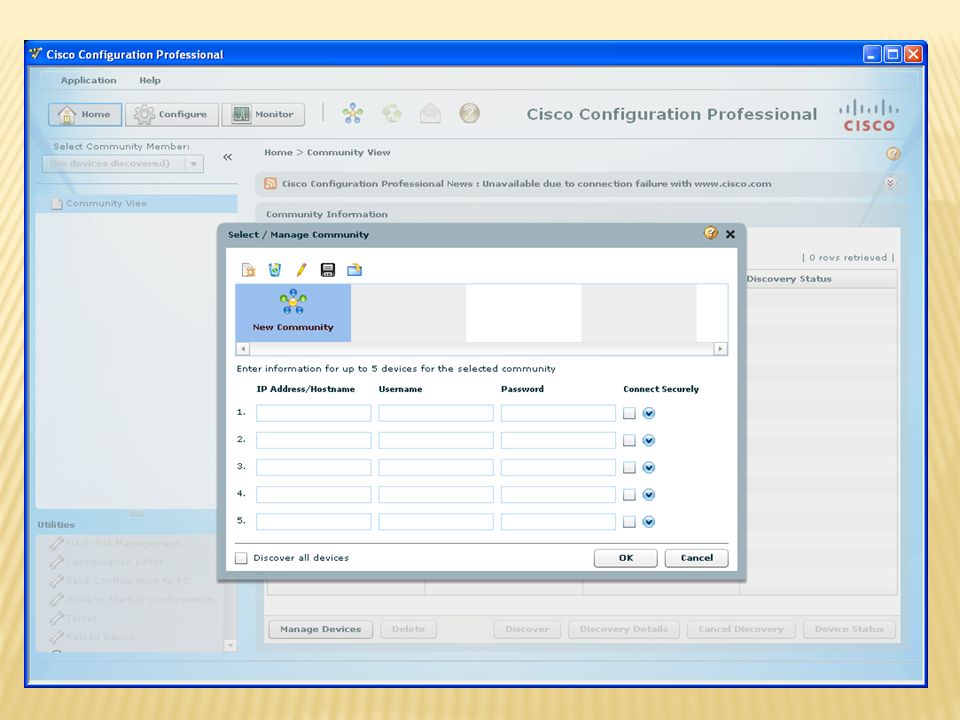Click the create new community icon in dialog toolbar
This screenshot has width=960, height=720.
tap(249, 270)
